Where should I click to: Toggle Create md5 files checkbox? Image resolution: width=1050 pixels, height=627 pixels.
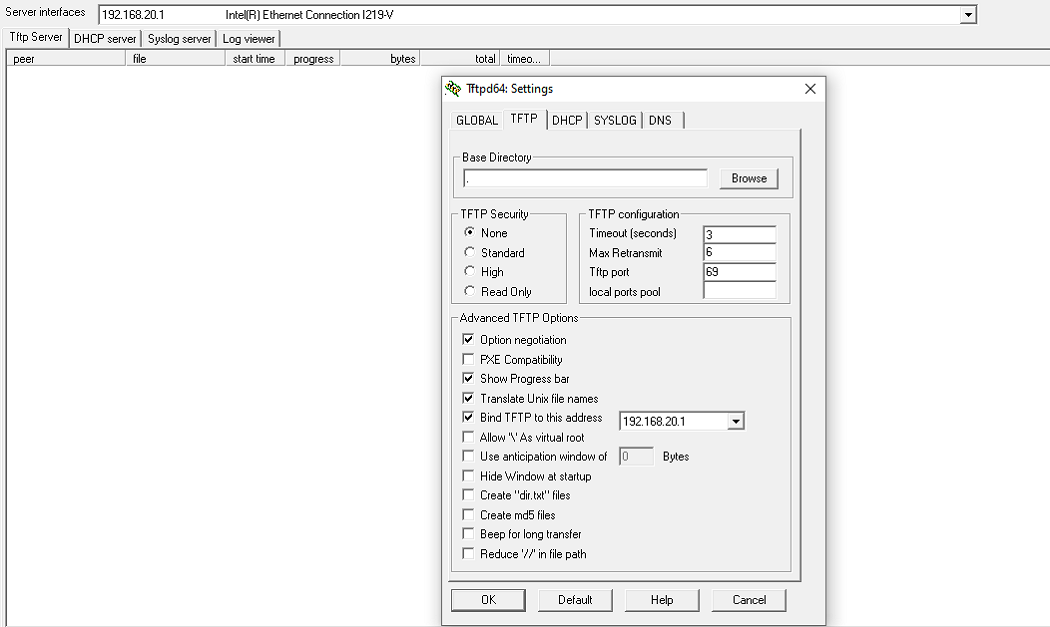point(468,515)
